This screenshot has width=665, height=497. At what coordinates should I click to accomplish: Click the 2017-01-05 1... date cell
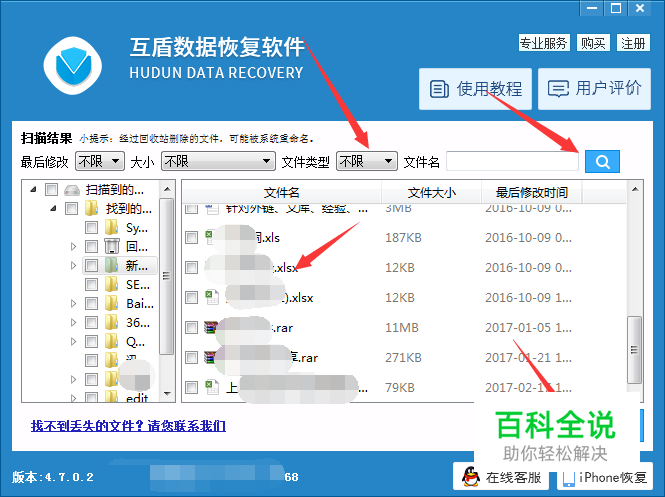(x=528, y=327)
